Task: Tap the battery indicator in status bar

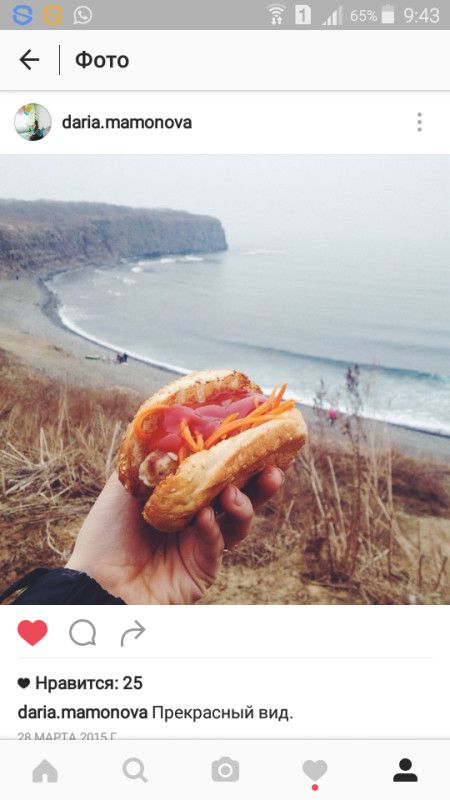Action: [x=388, y=15]
